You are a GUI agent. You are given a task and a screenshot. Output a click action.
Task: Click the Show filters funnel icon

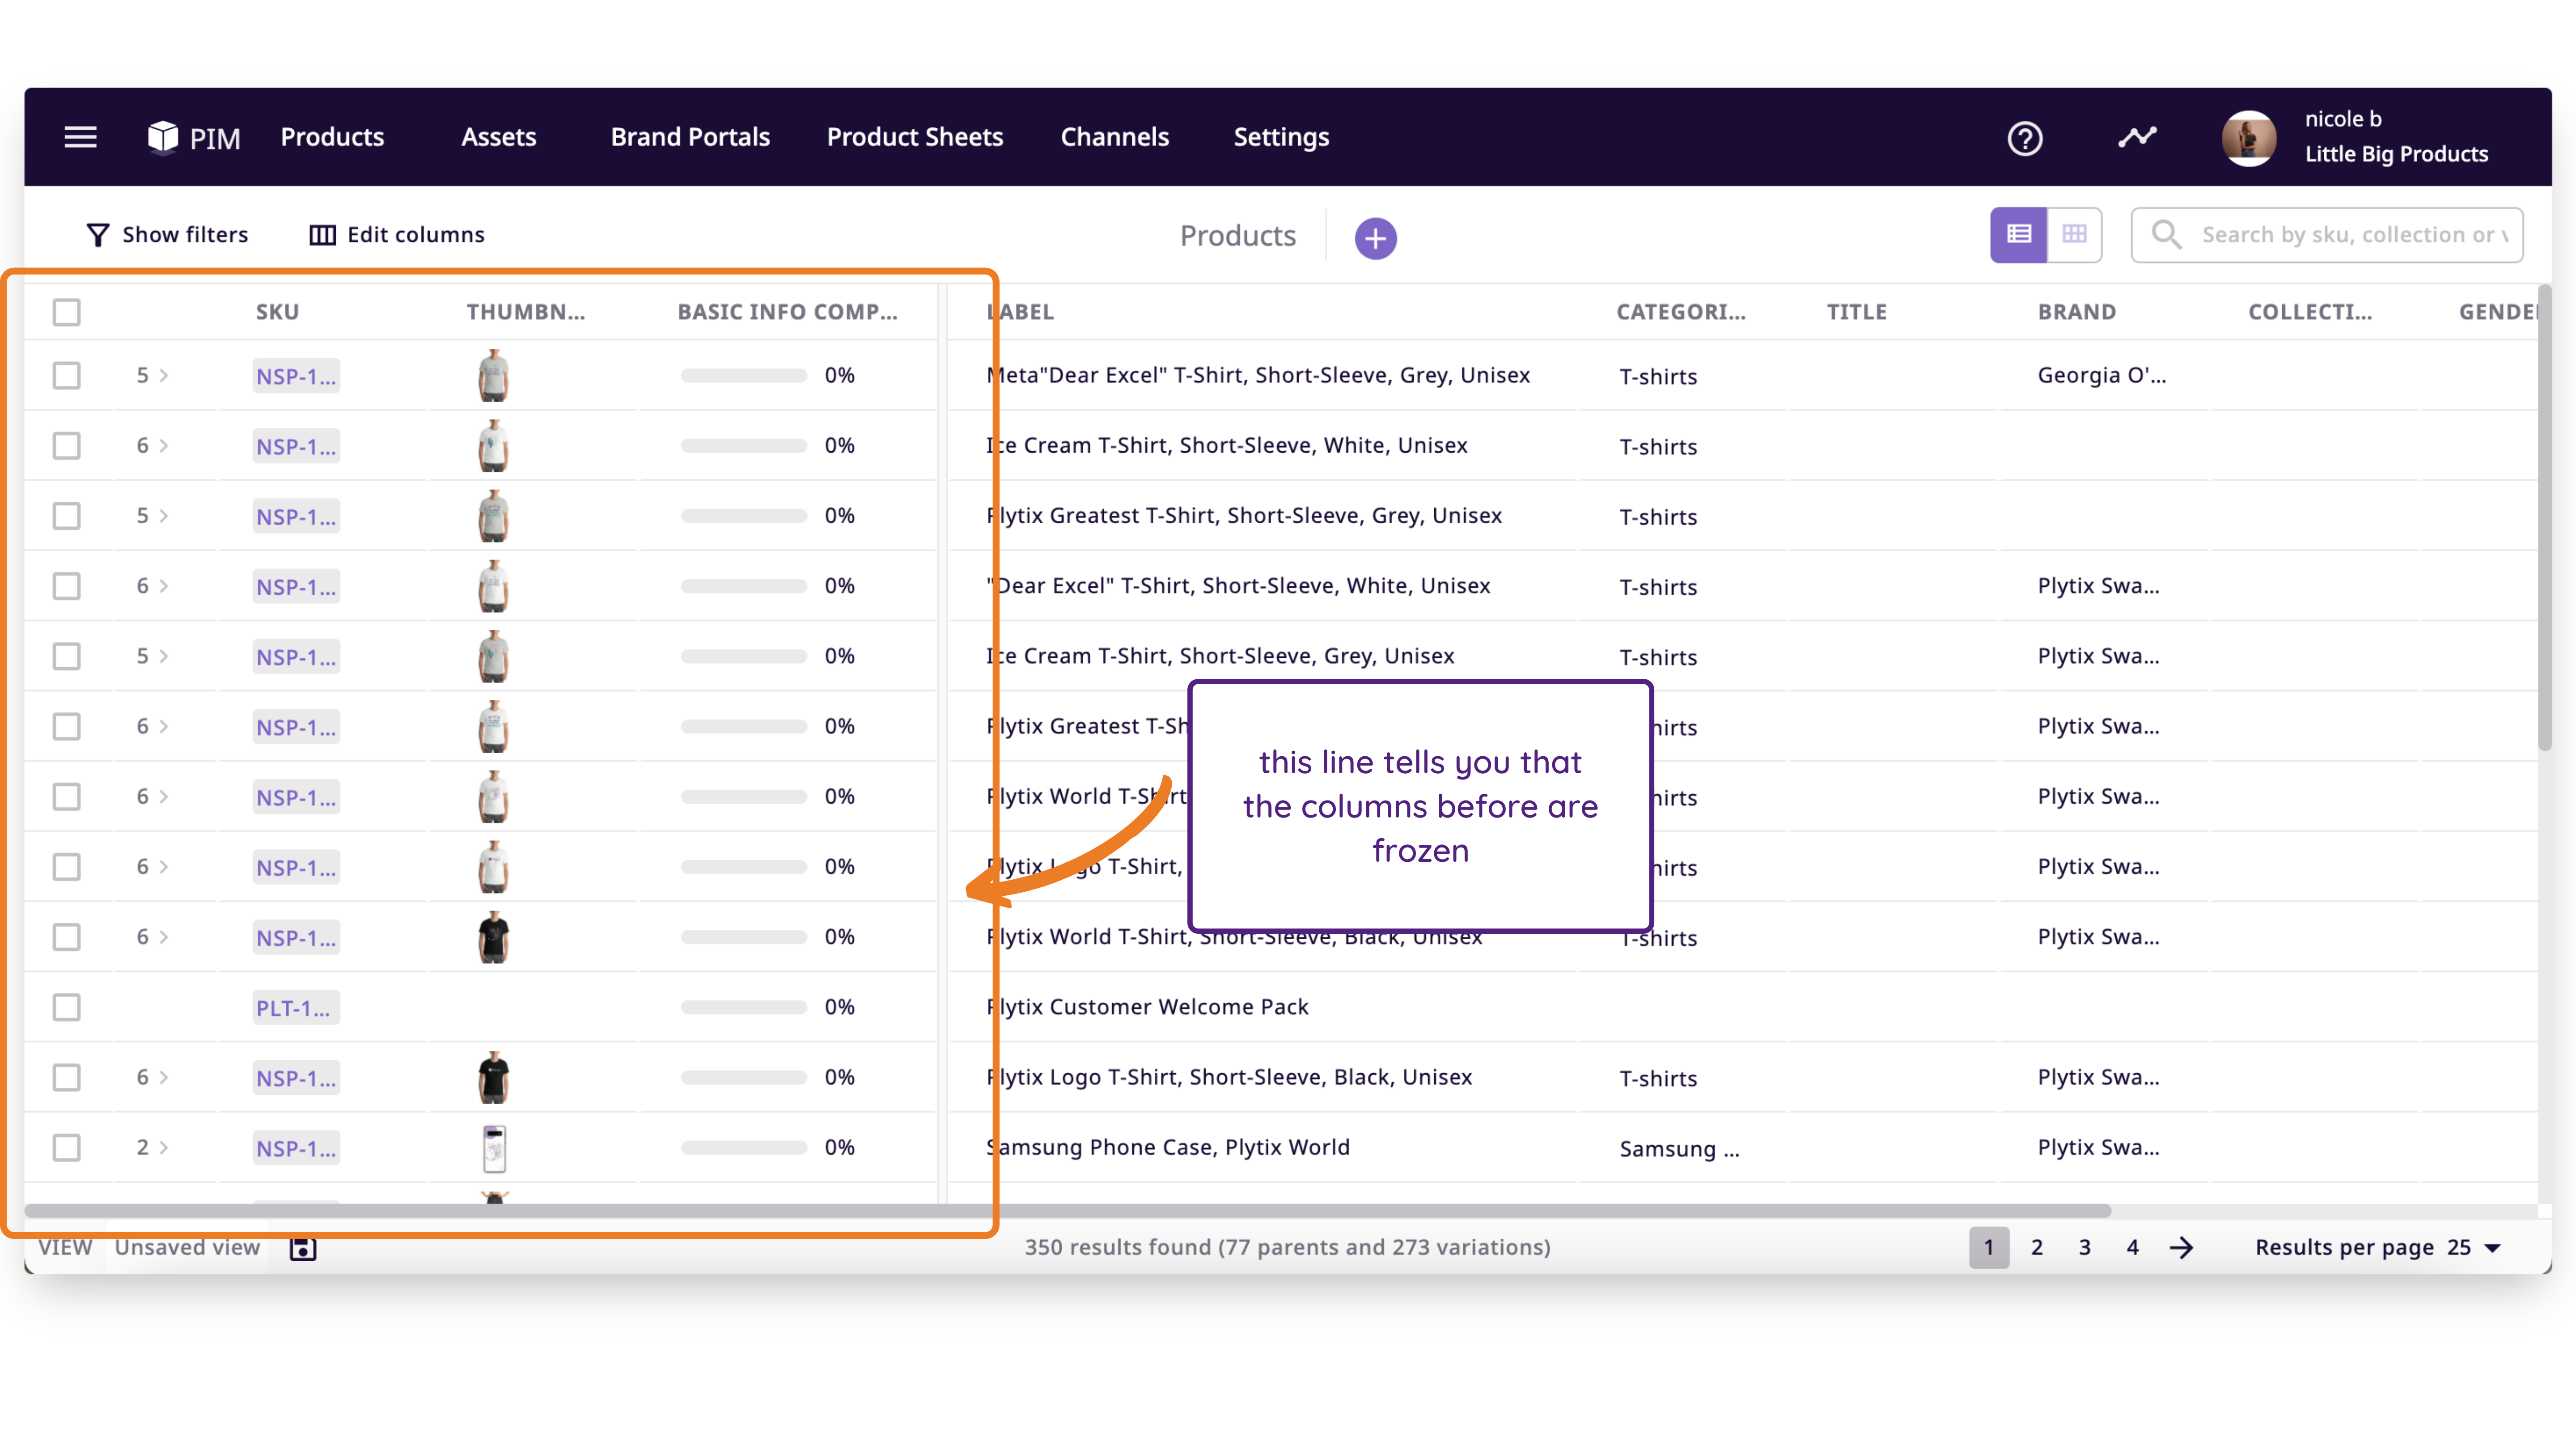pos(97,235)
